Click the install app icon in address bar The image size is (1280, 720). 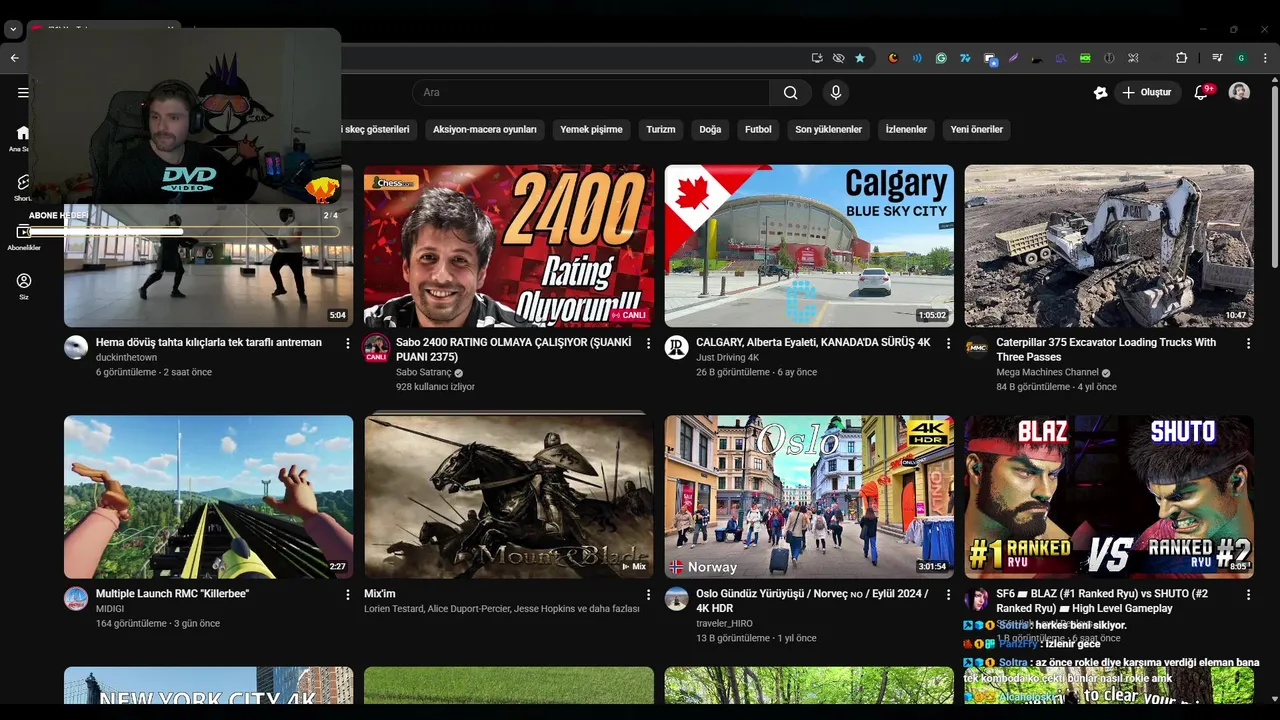click(817, 58)
